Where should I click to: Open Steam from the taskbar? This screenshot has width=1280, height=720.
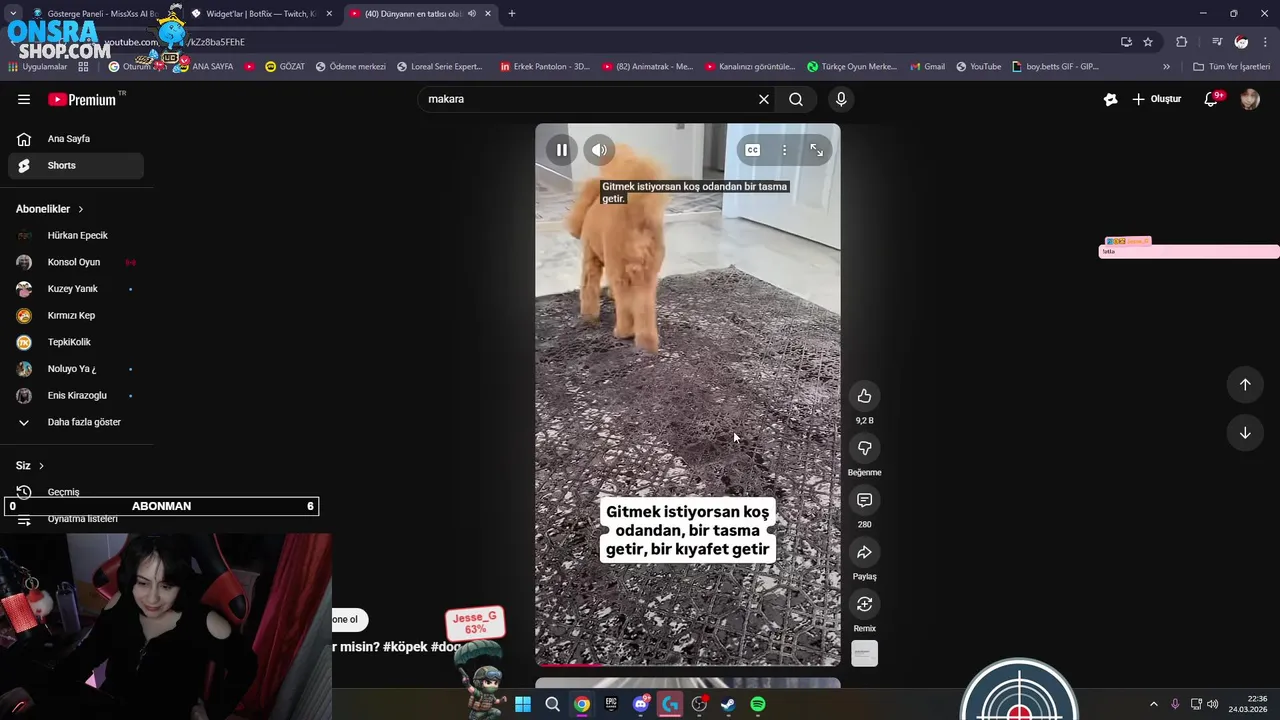point(729,704)
